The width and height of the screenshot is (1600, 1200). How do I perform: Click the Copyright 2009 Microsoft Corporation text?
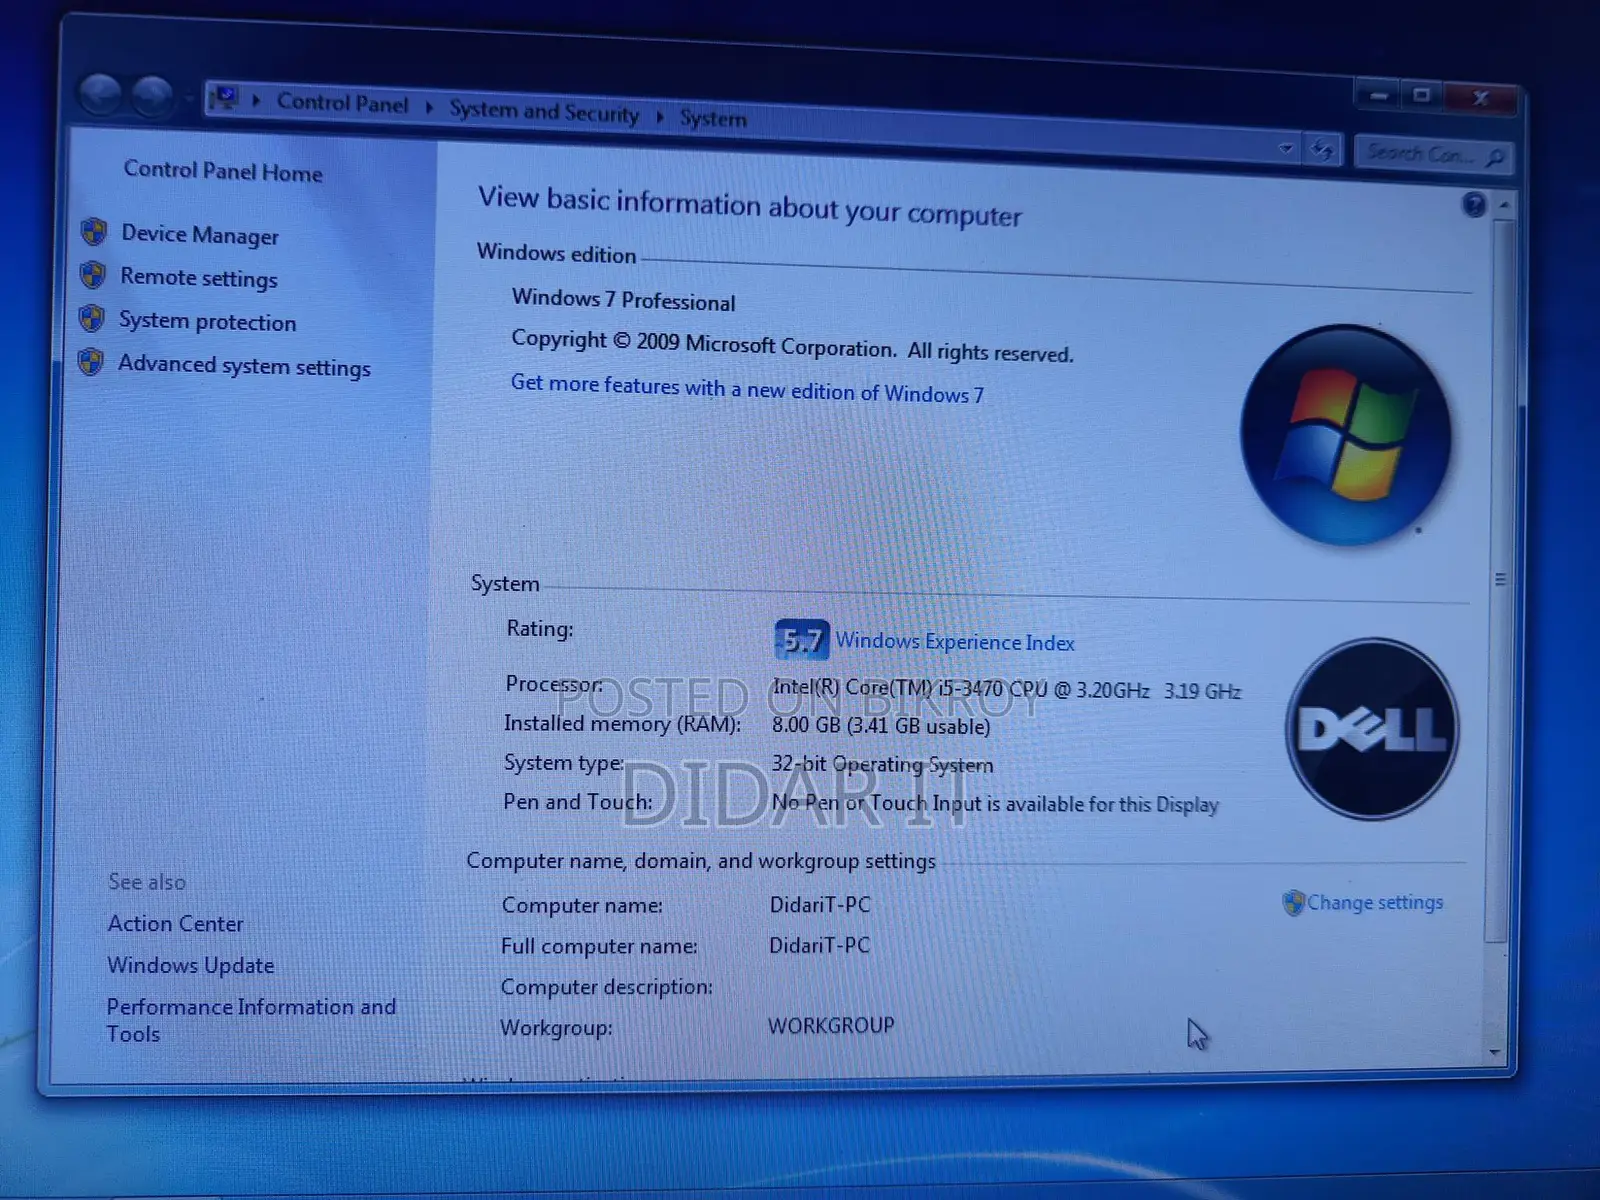click(x=792, y=346)
